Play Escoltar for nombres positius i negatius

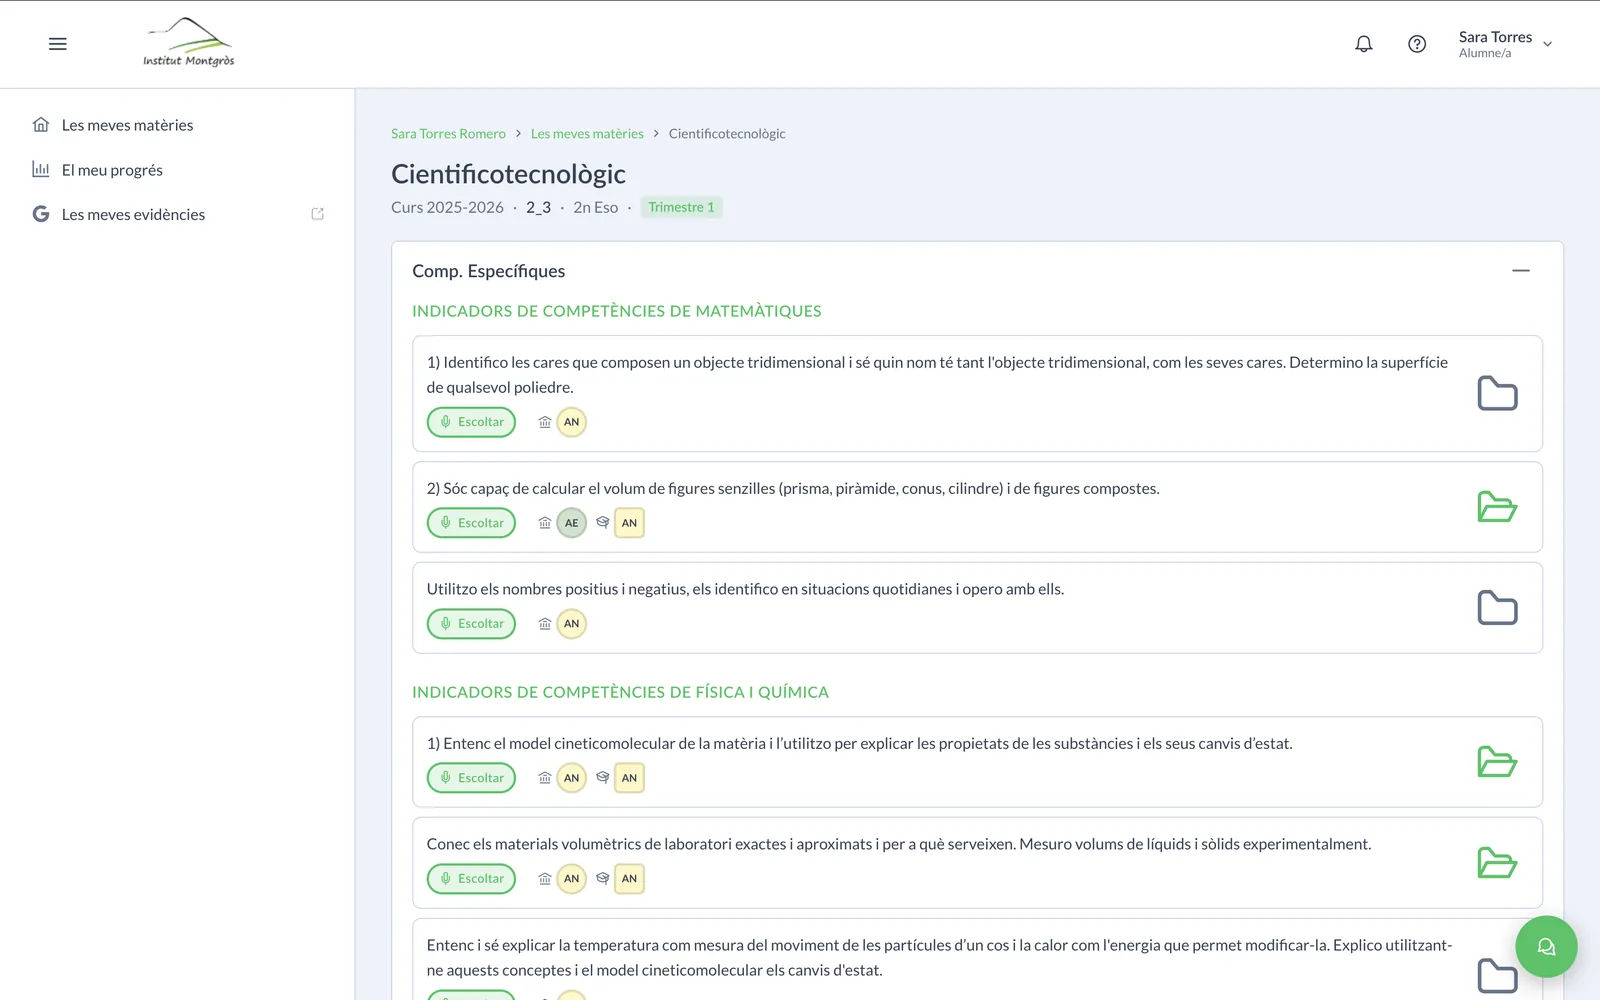(x=471, y=624)
